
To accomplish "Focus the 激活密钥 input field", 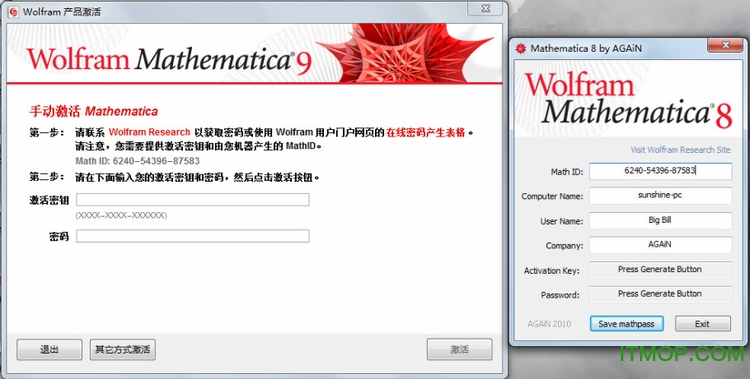I will tap(193, 200).
